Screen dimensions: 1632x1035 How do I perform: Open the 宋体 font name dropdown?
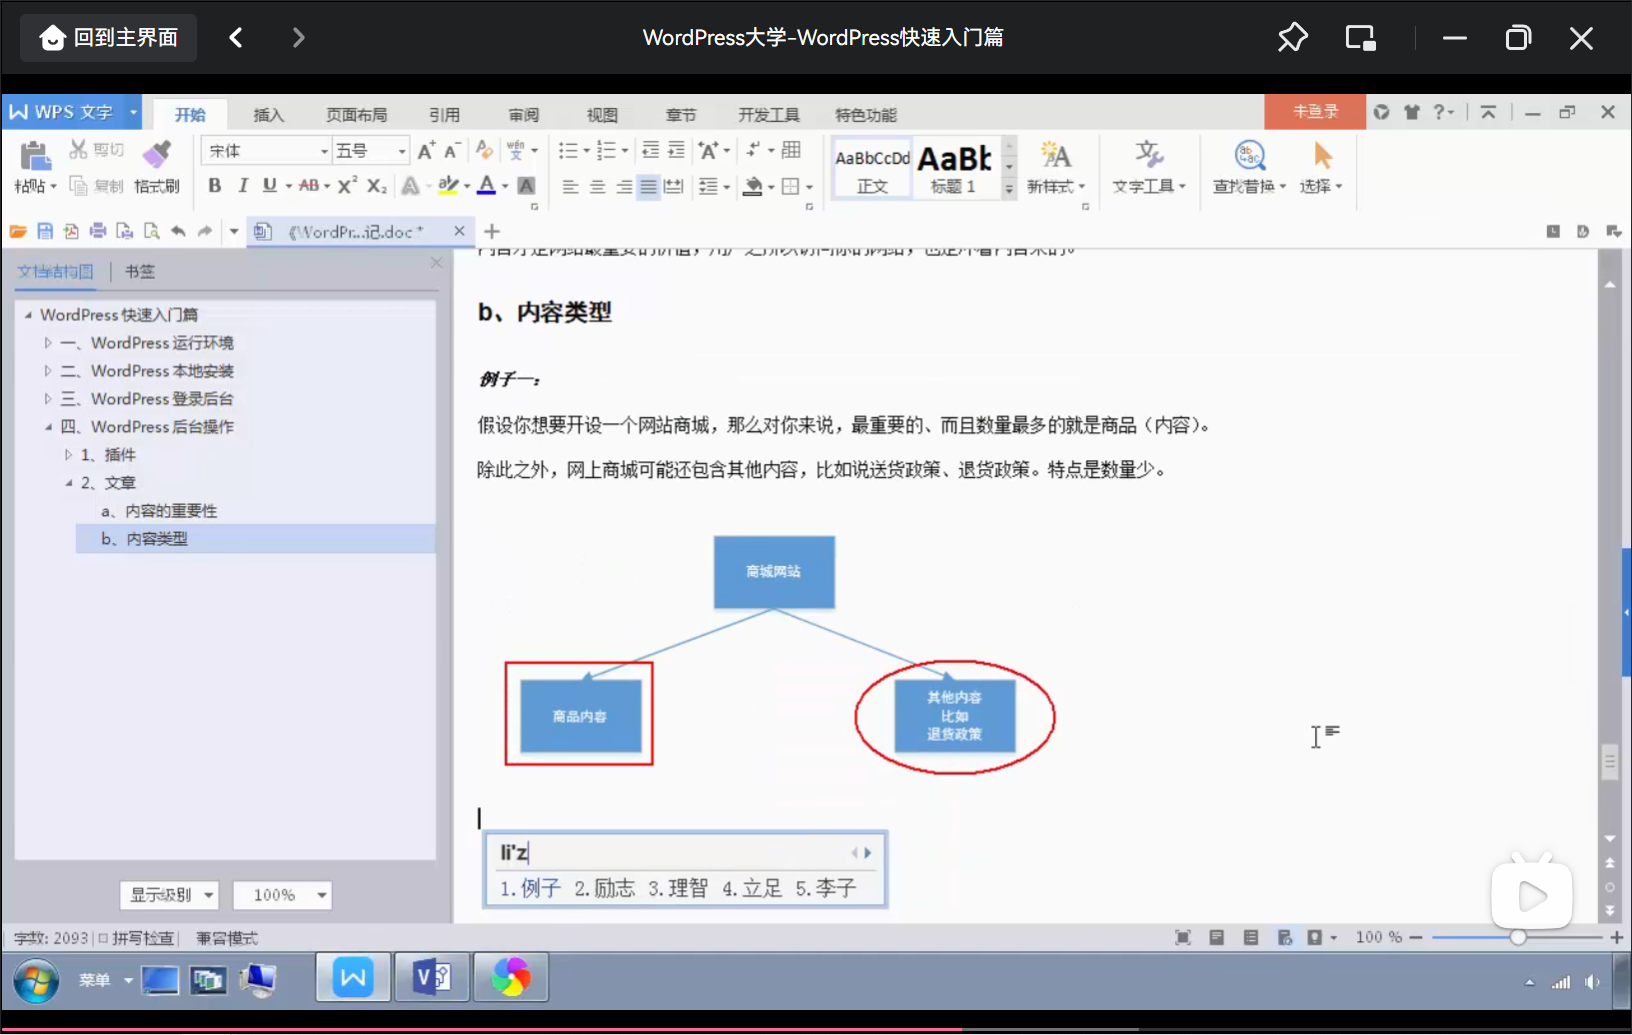click(x=324, y=151)
